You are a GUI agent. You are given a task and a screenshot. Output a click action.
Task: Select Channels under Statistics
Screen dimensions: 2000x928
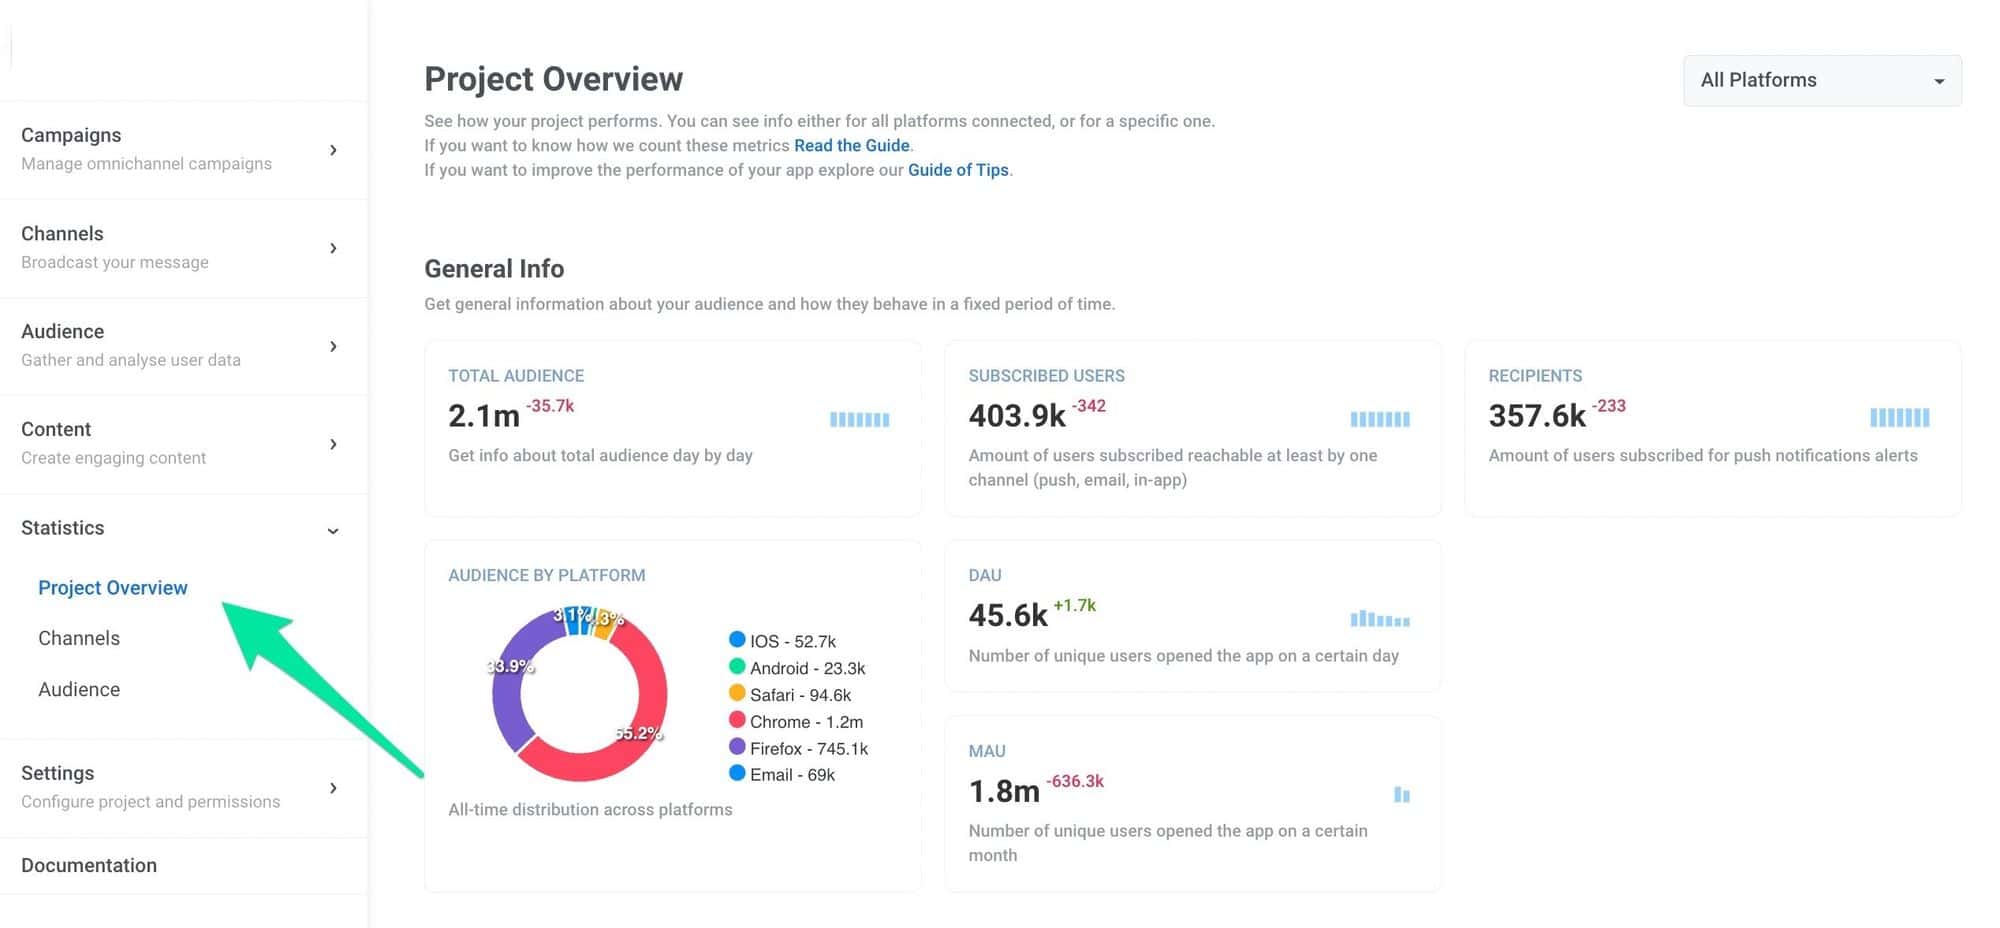(x=79, y=638)
